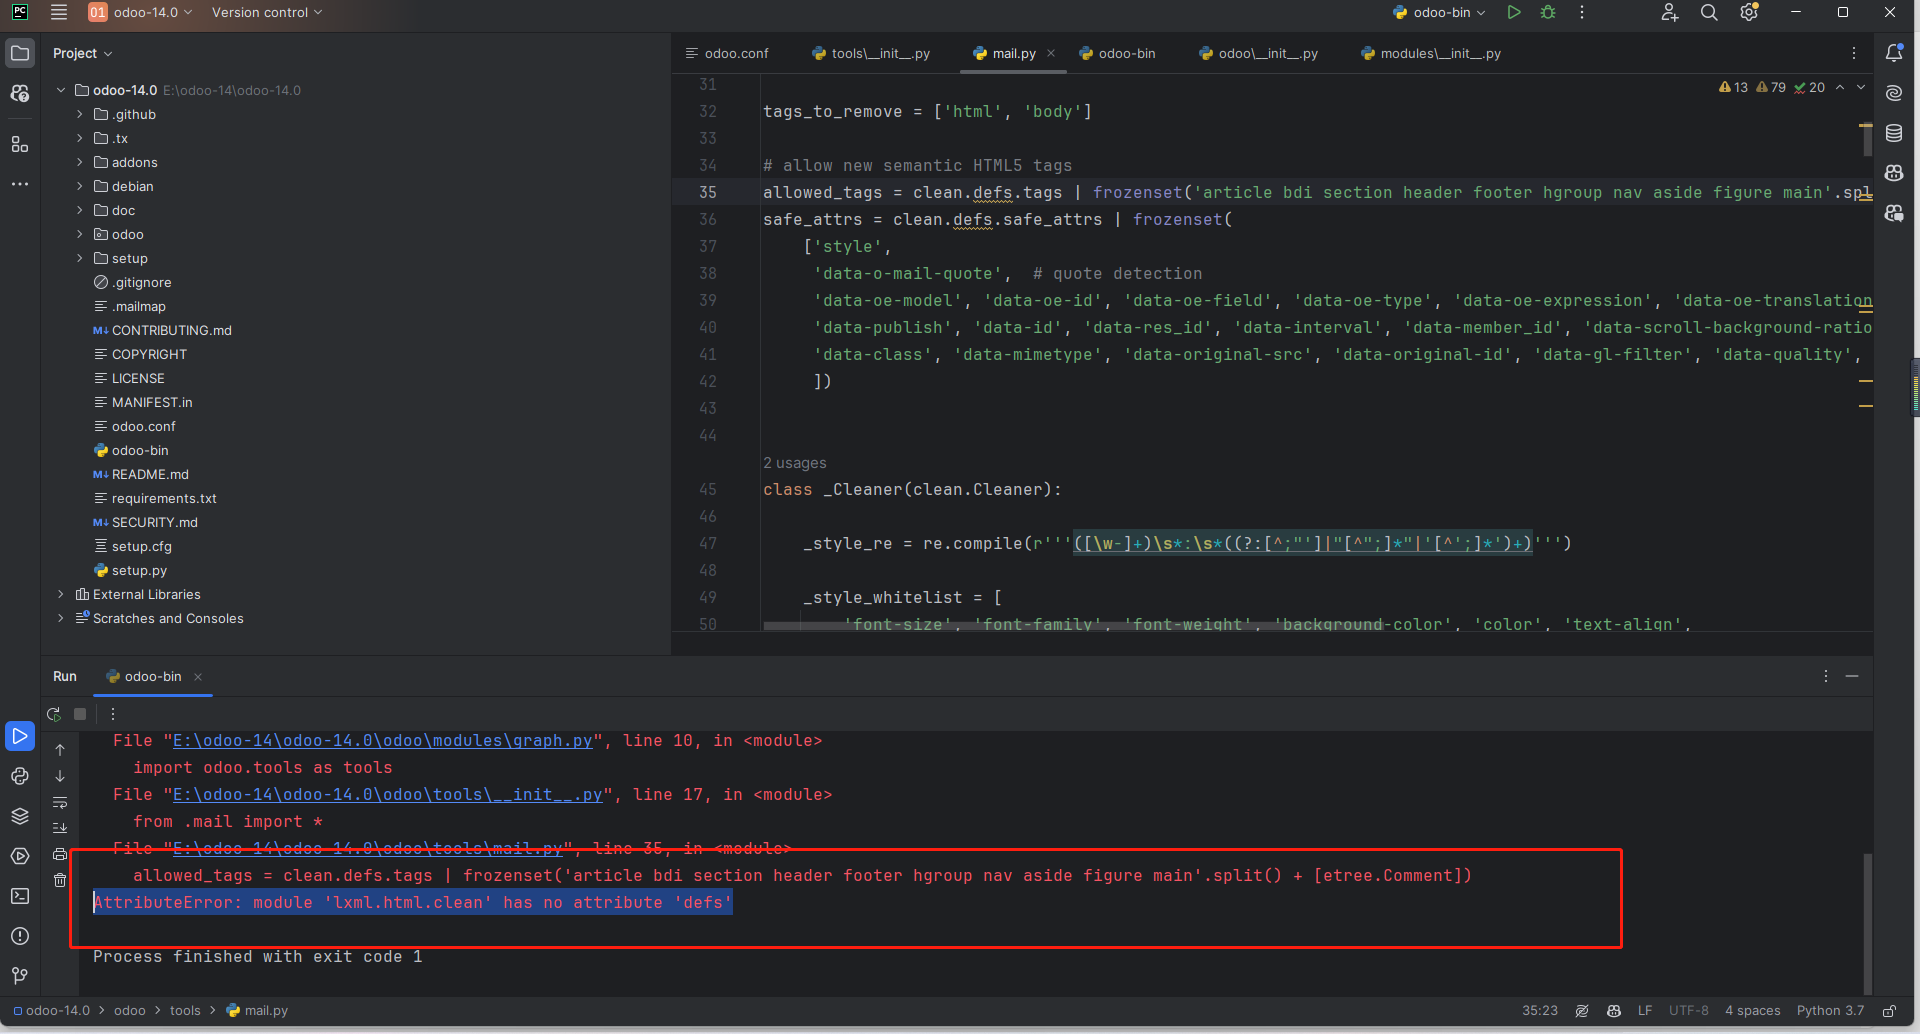Change 4 spaces indentation setting
Viewport: 1920px width, 1034px height.
(1752, 1011)
